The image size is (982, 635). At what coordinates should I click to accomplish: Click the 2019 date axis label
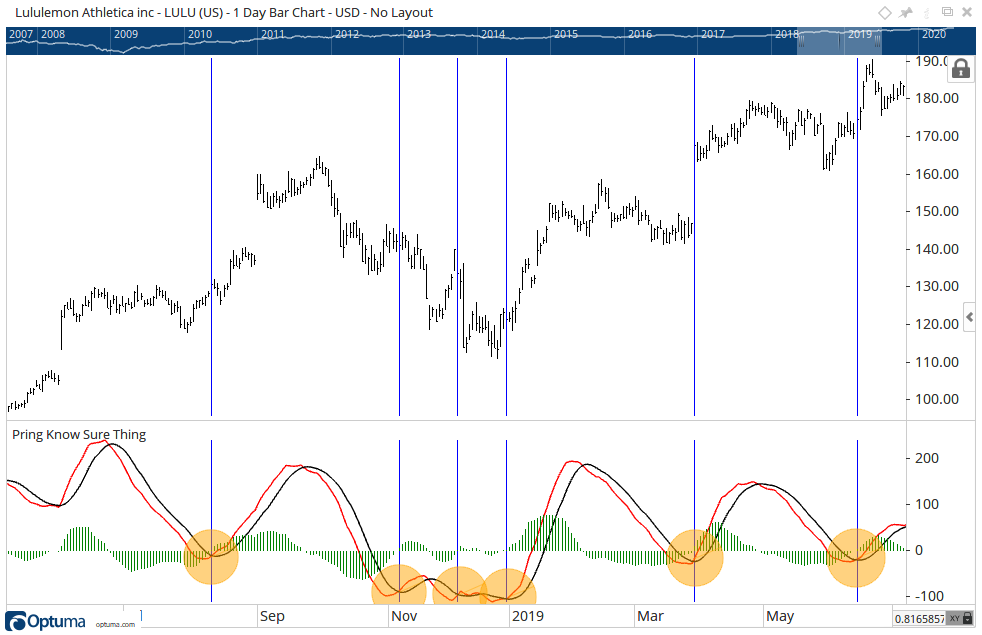[528, 616]
